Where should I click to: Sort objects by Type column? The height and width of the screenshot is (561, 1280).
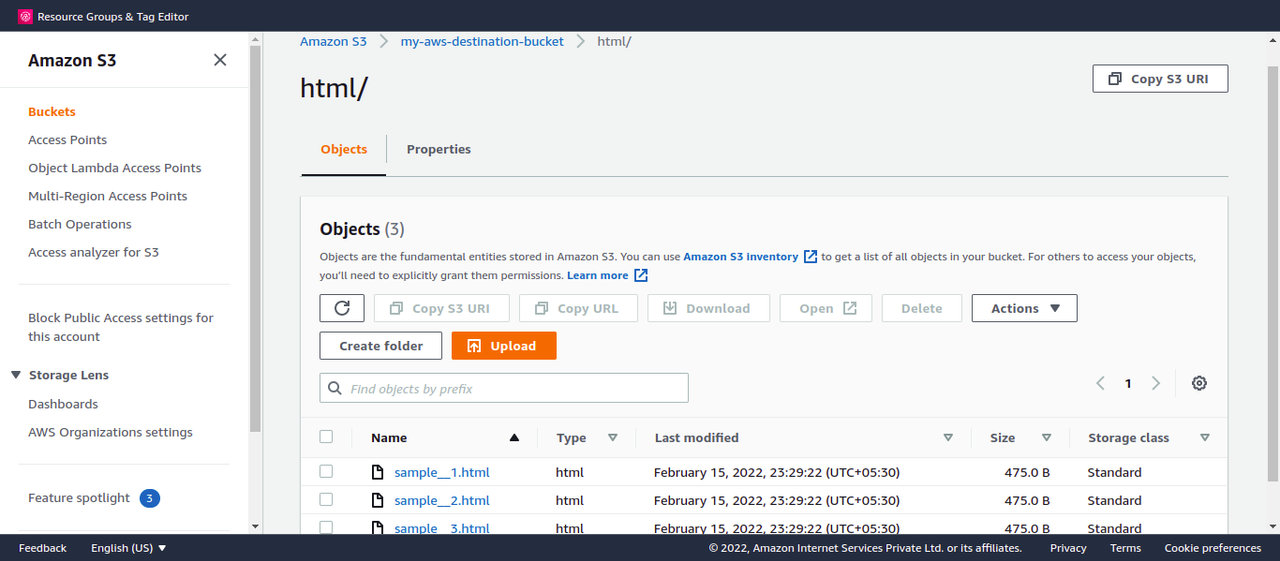[x=613, y=438]
